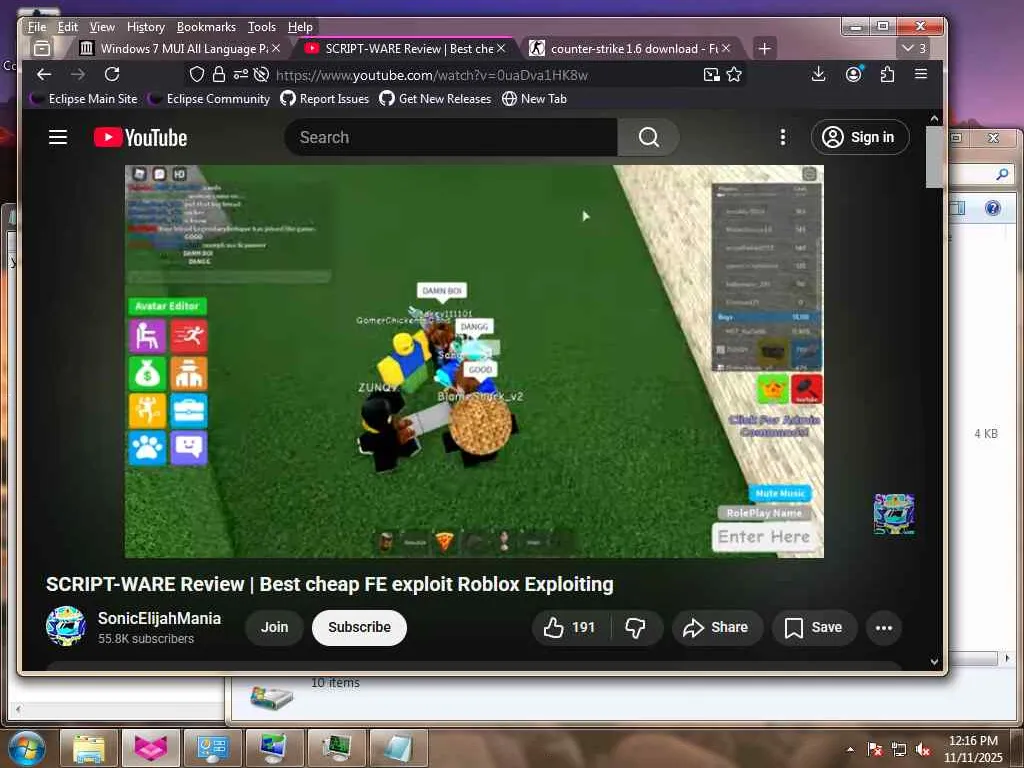
Task: Dislike the video with thumbs down
Action: tap(635, 628)
